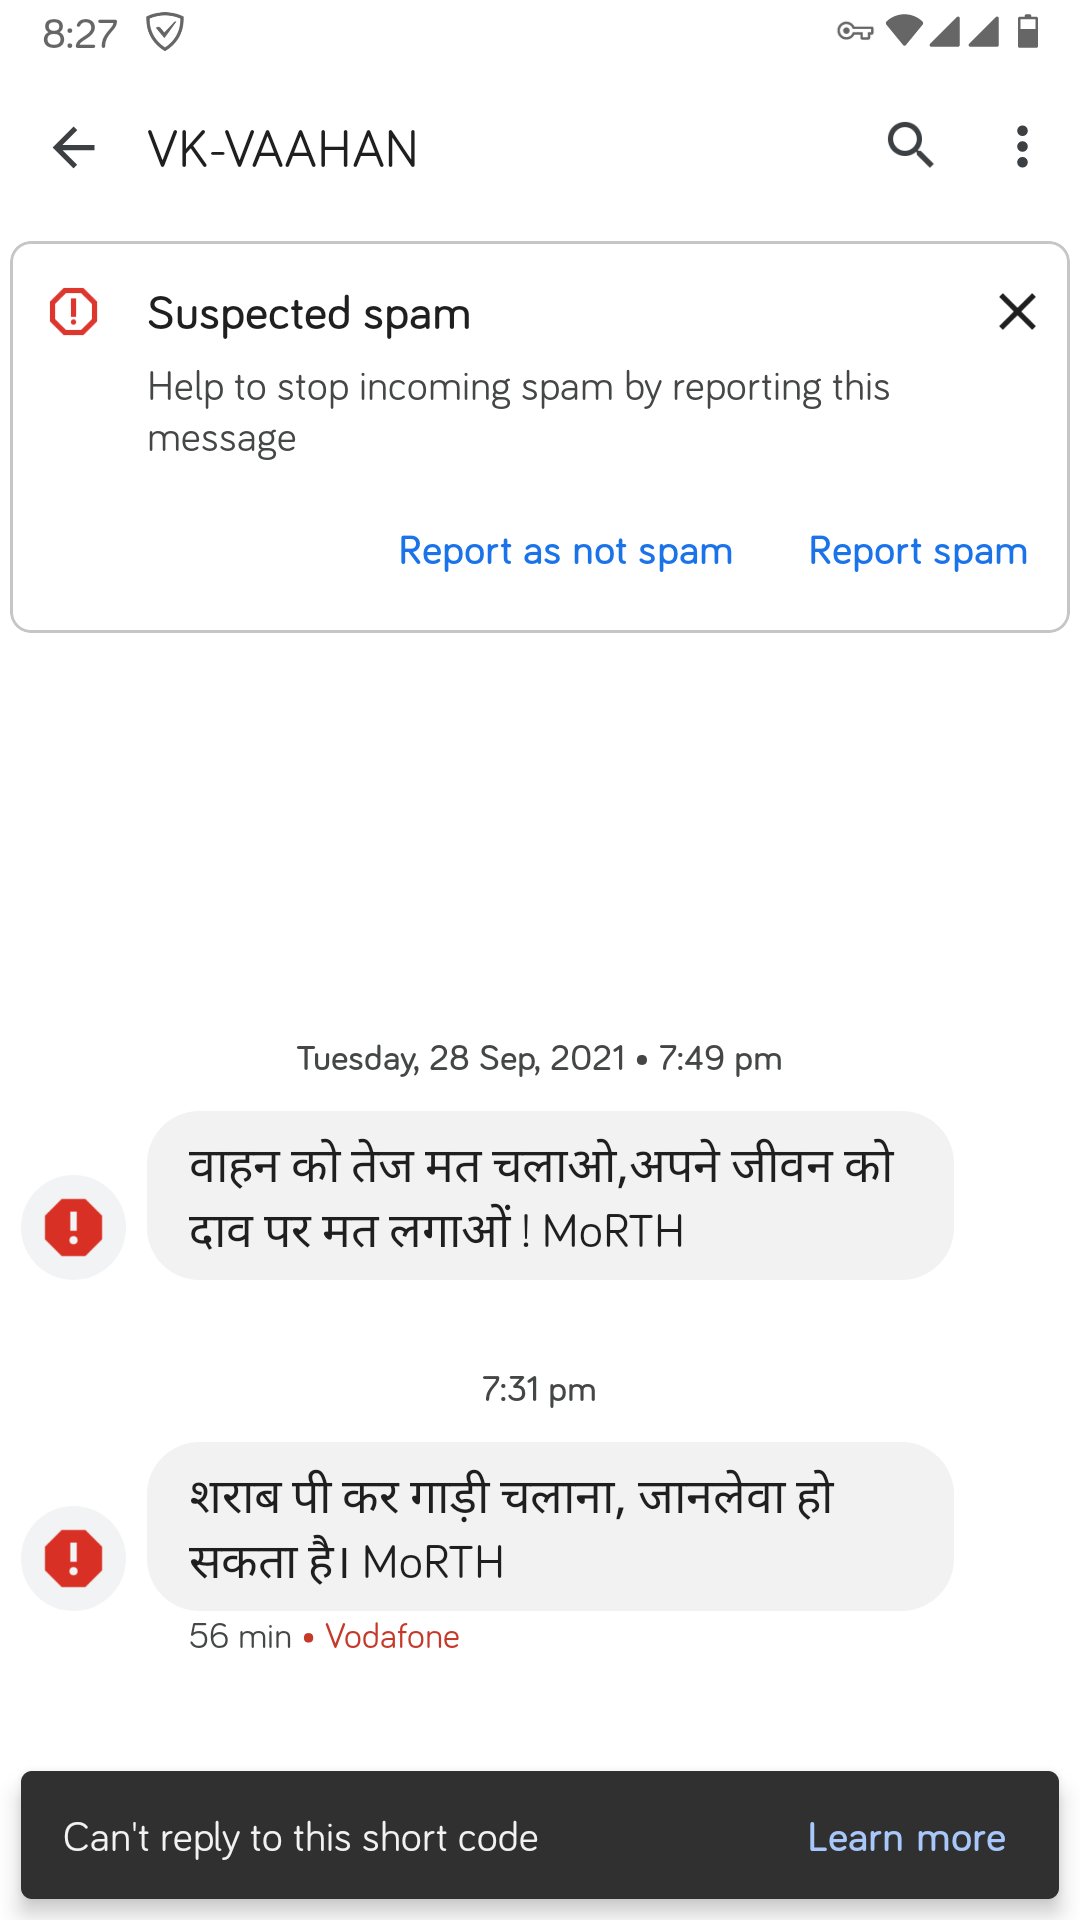Click Report as not spam
The height and width of the screenshot is (1920, 1080).
coord(565,551)
